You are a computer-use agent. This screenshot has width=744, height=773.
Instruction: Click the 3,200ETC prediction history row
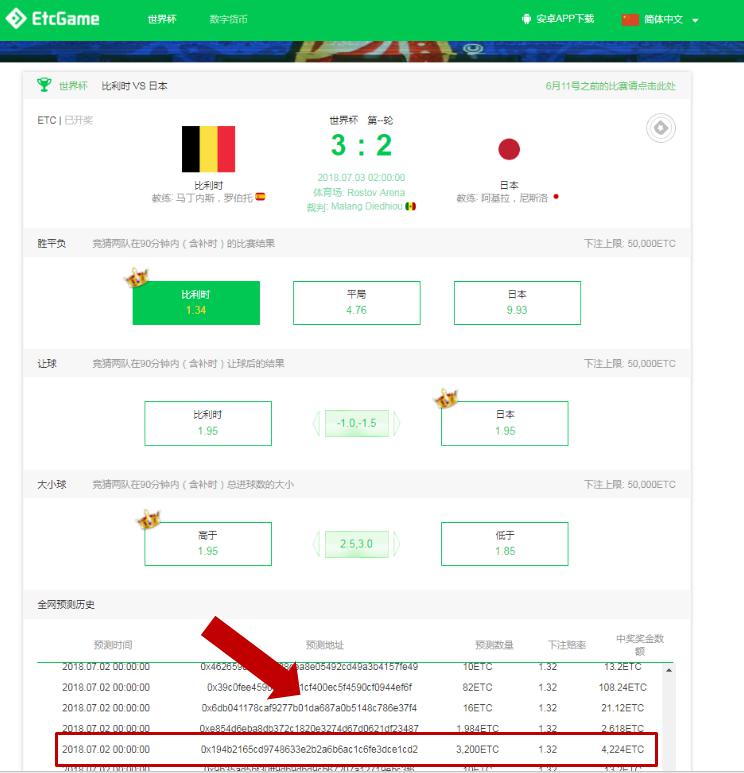[356, 749]
